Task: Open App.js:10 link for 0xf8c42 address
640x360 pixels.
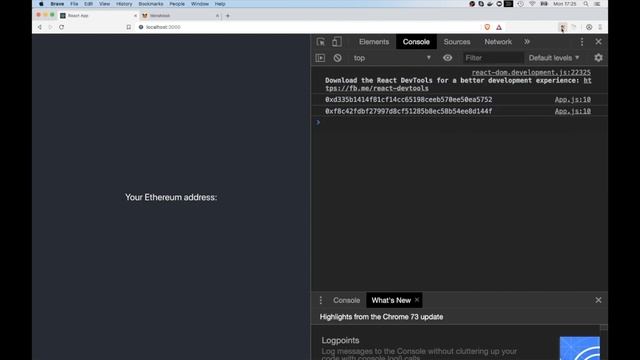Action: (572, 111)
